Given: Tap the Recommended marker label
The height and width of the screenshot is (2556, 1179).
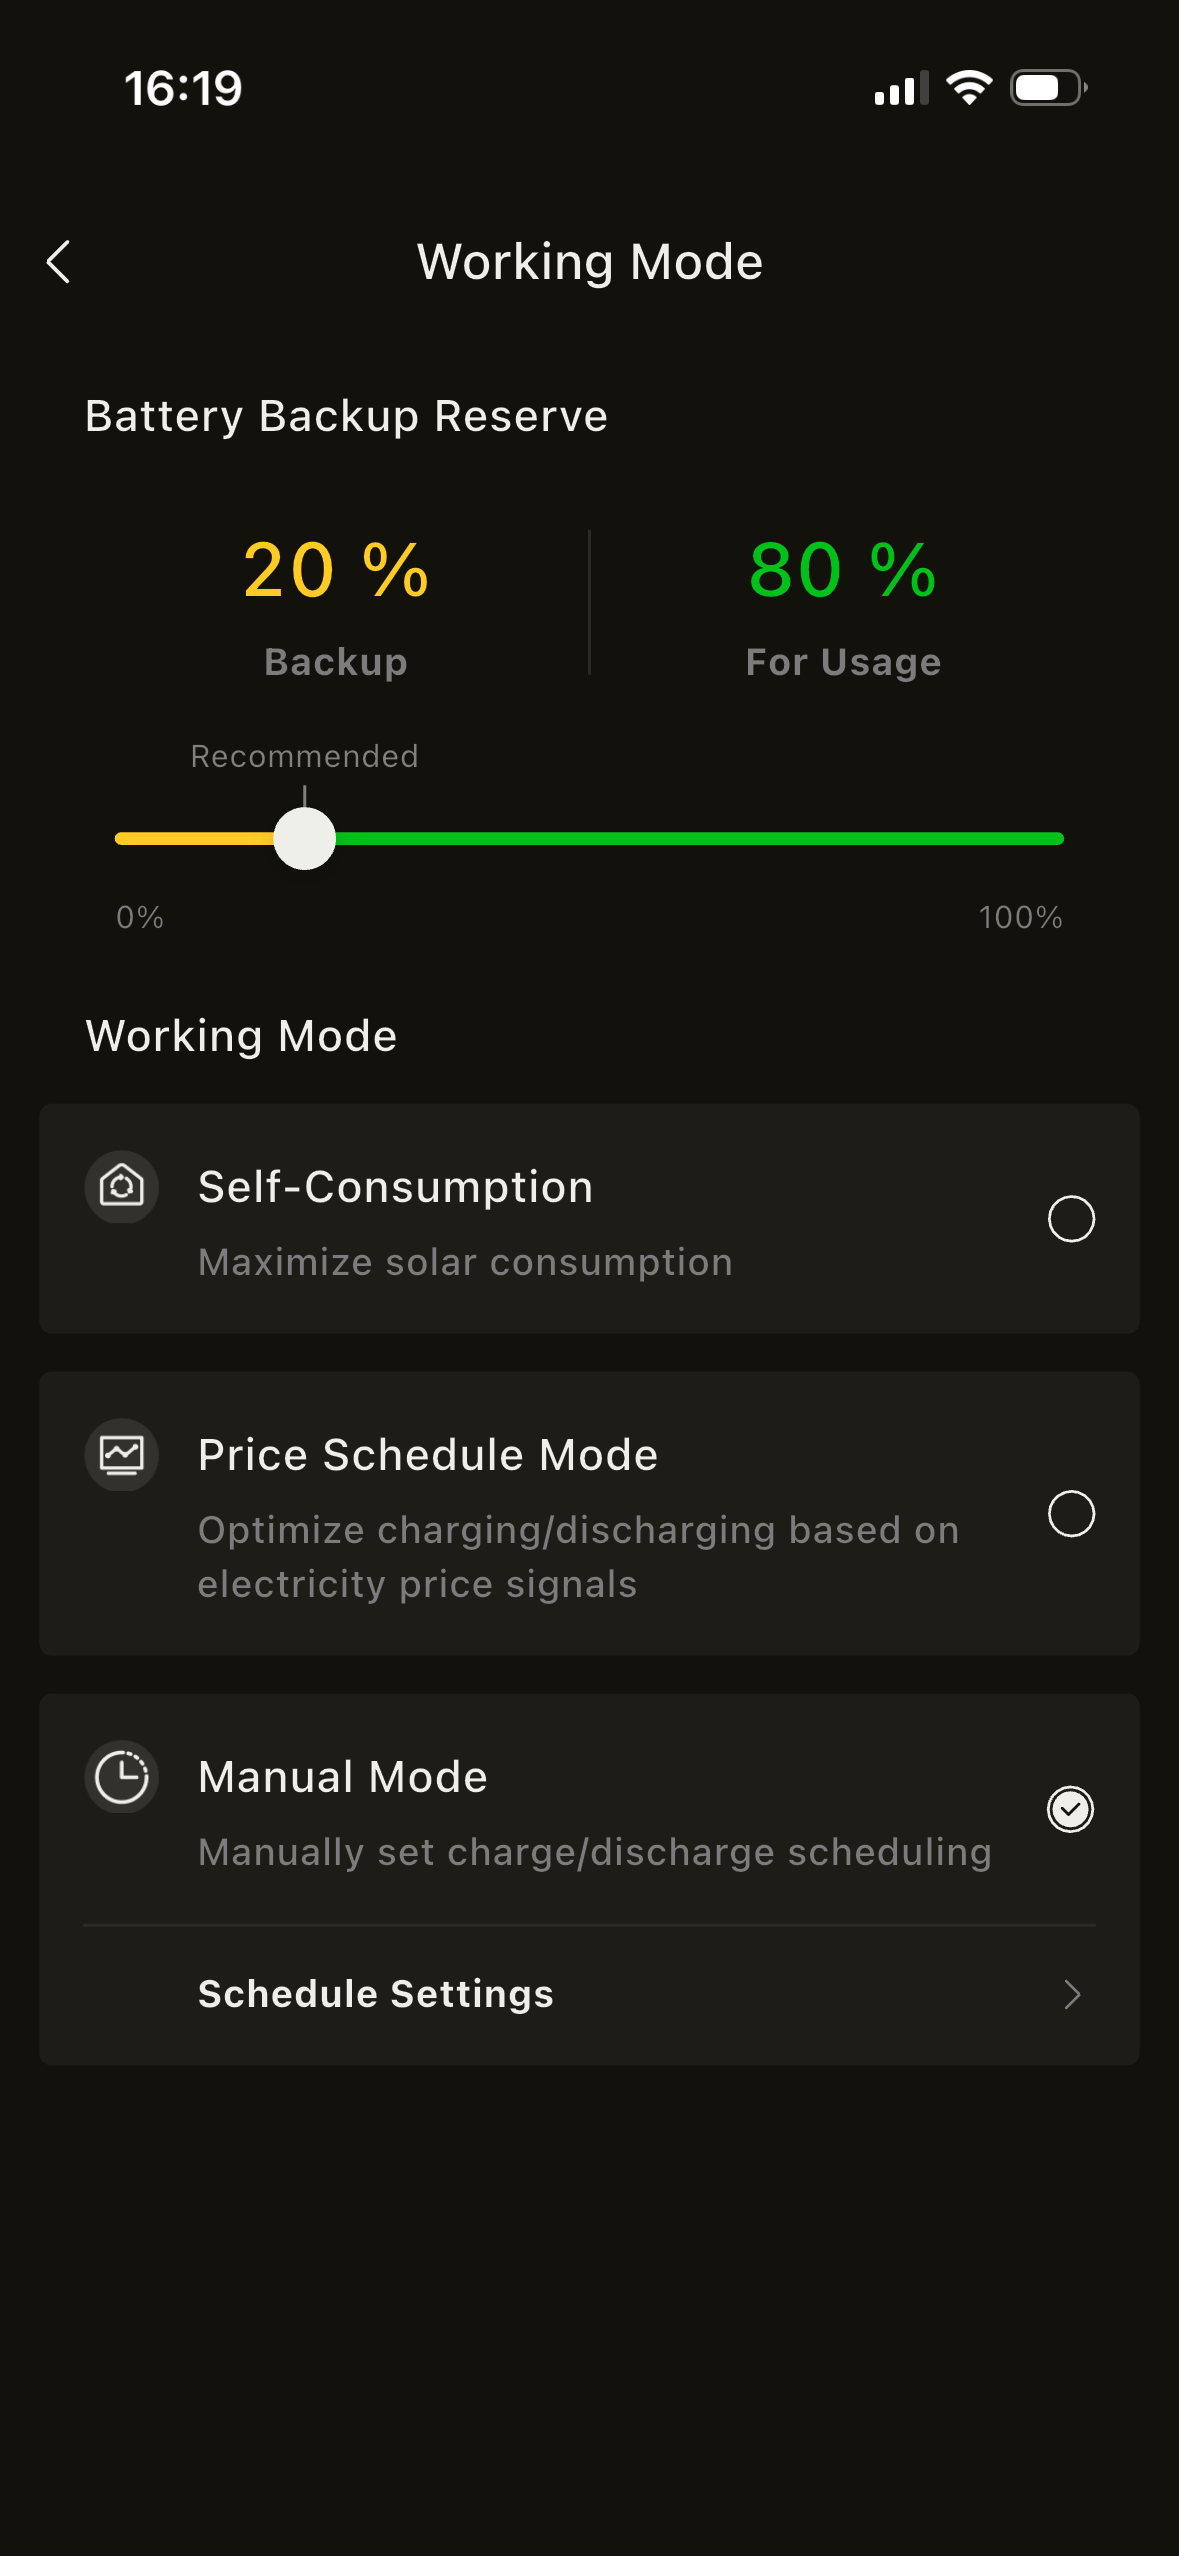Looking at the screenshot, I should pos(305,757).
